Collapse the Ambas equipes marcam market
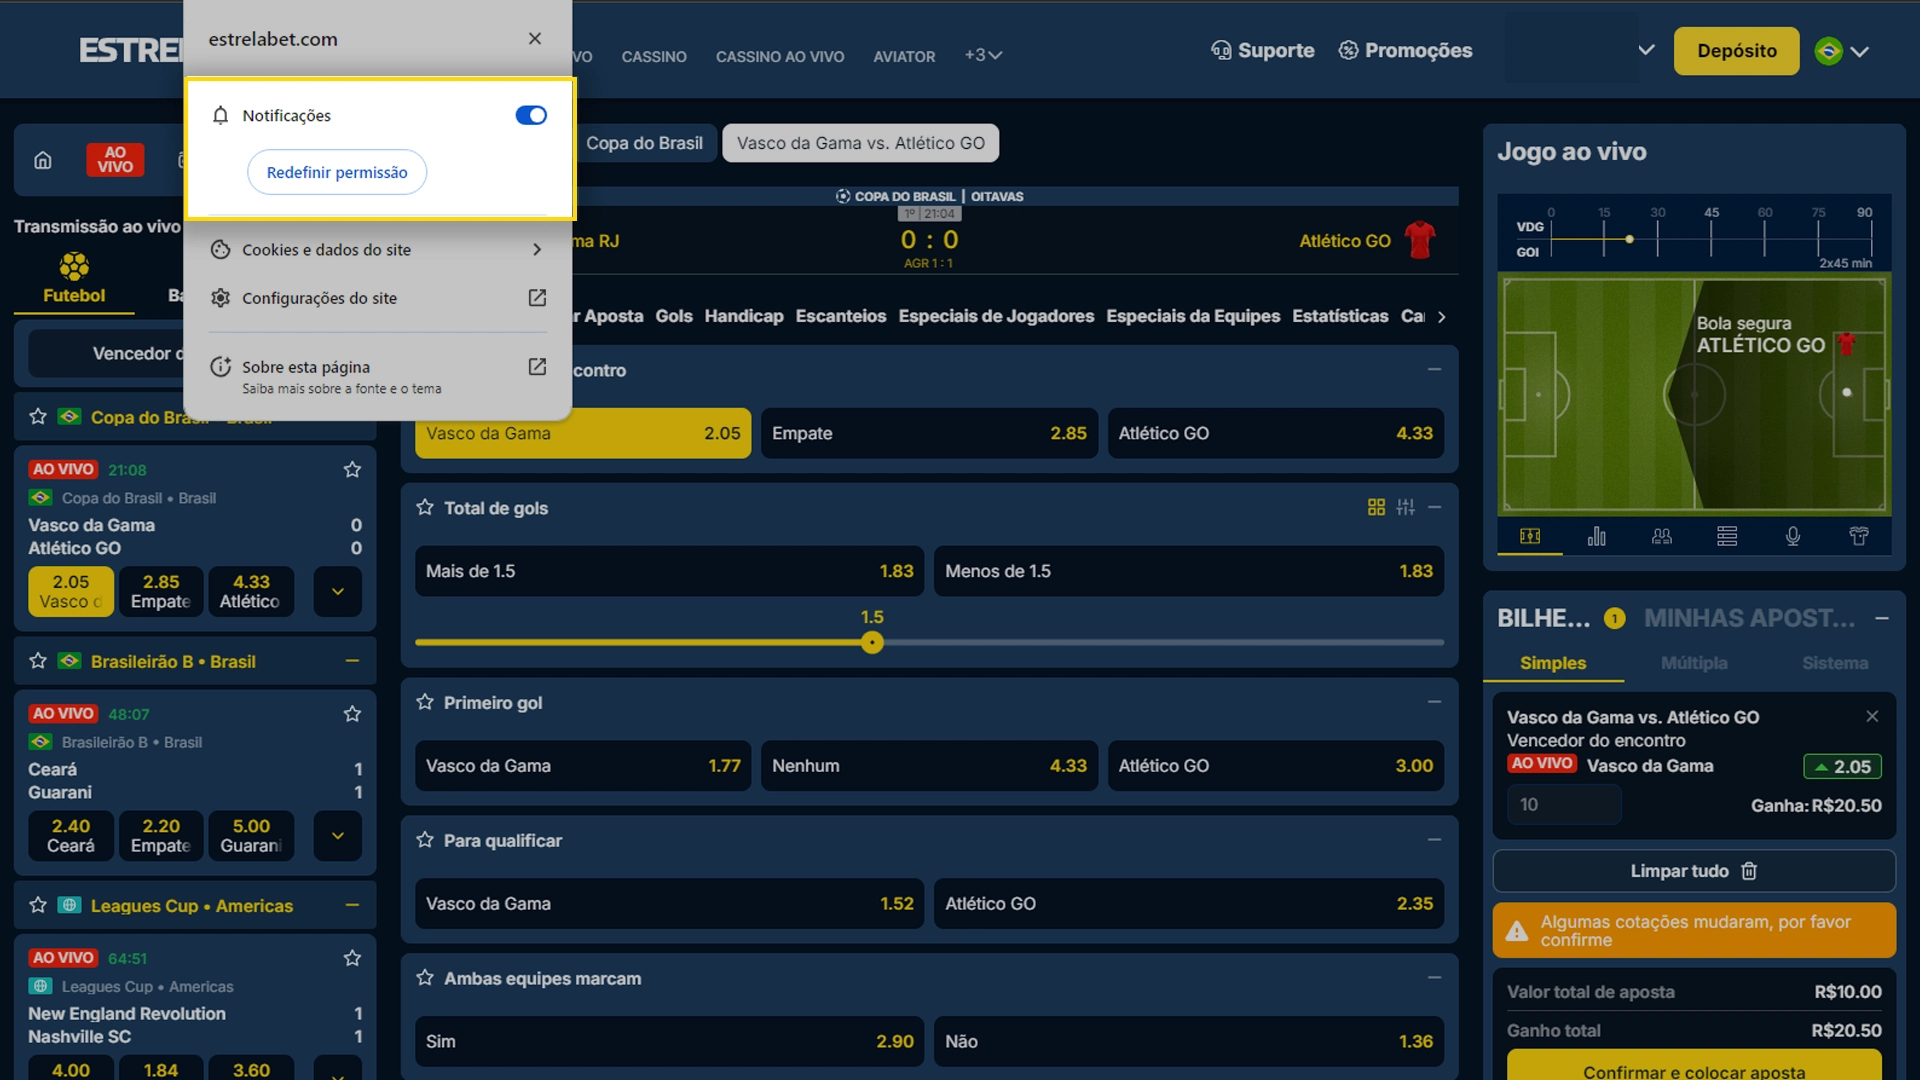This screenshot has width=1920, height=1080. pos(1434,978)
